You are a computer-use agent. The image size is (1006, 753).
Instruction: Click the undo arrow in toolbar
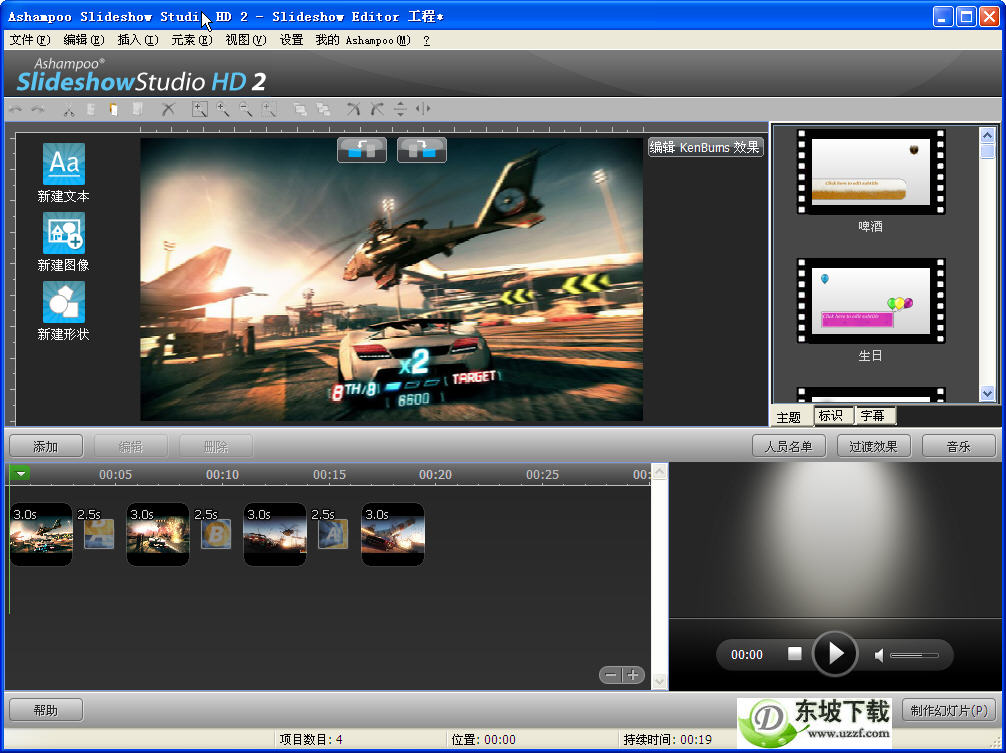click(x=15, y=110)
